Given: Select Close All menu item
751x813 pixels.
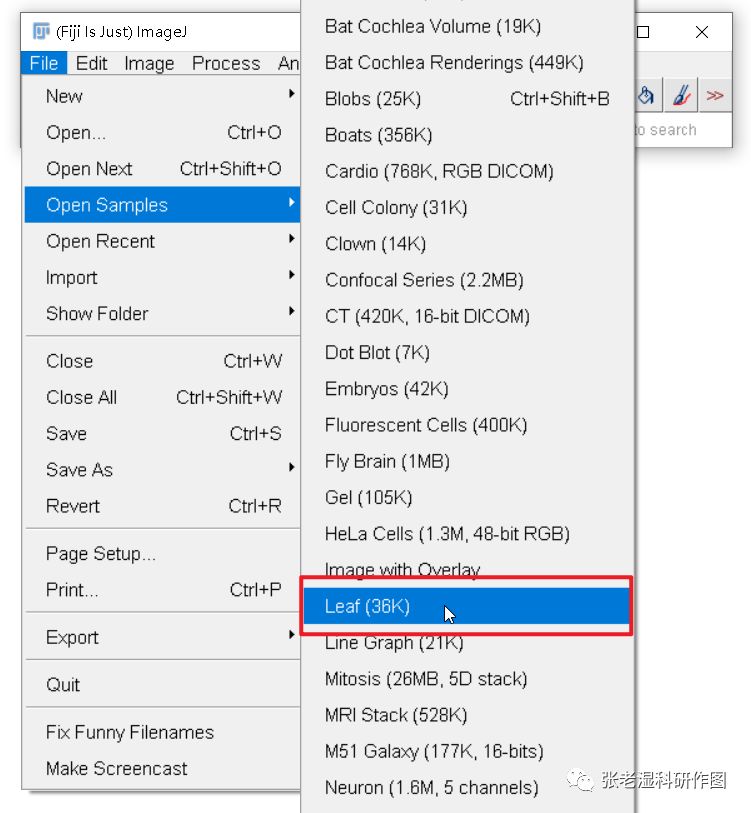Looking at the screenshot, I should (x=162, y=397).
